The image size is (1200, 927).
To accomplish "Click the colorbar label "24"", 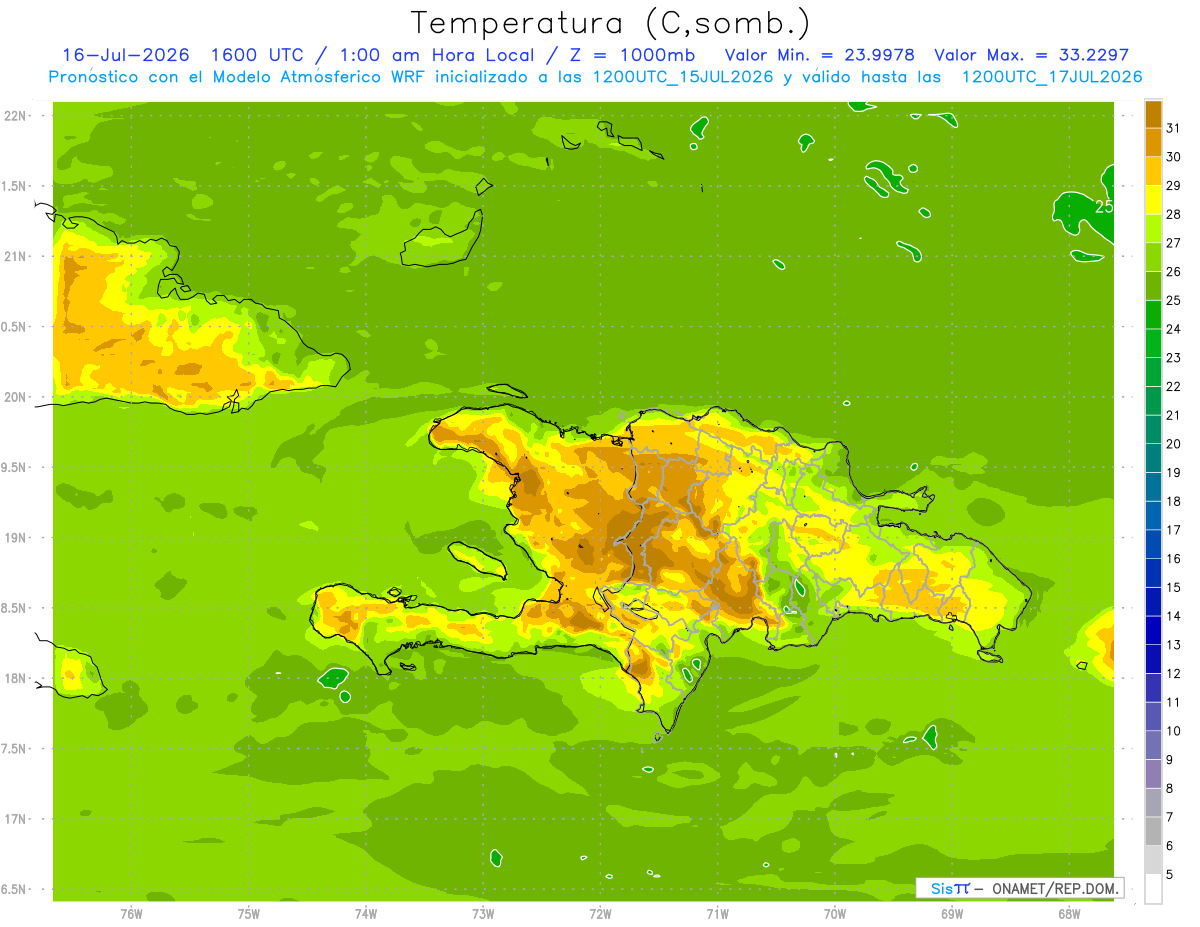I will [1174, 329].
